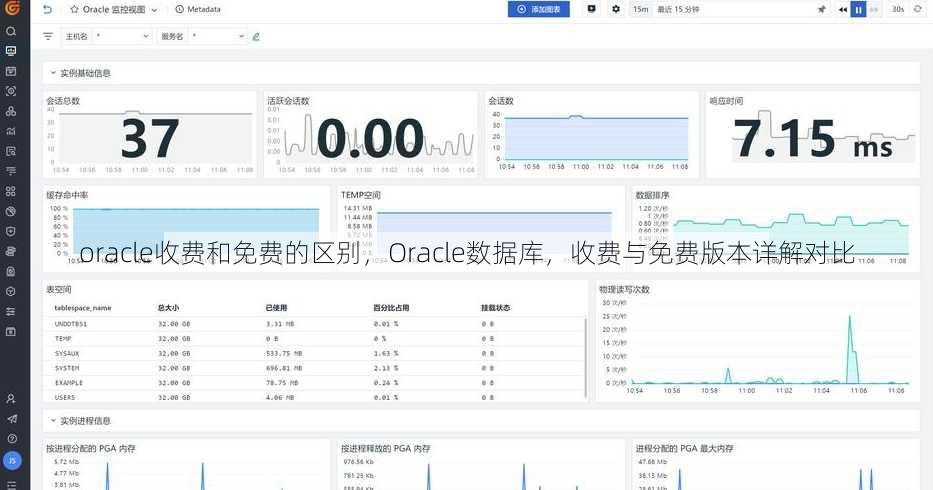Open the four-squares grid sidebar icon

click(11, 191)
